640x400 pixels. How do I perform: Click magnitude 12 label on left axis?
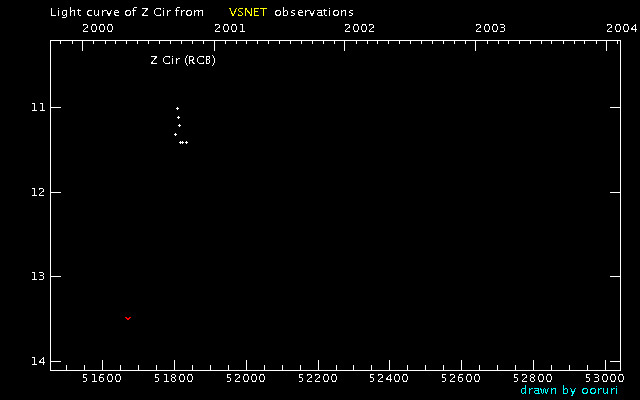click(x=38, y=192)
